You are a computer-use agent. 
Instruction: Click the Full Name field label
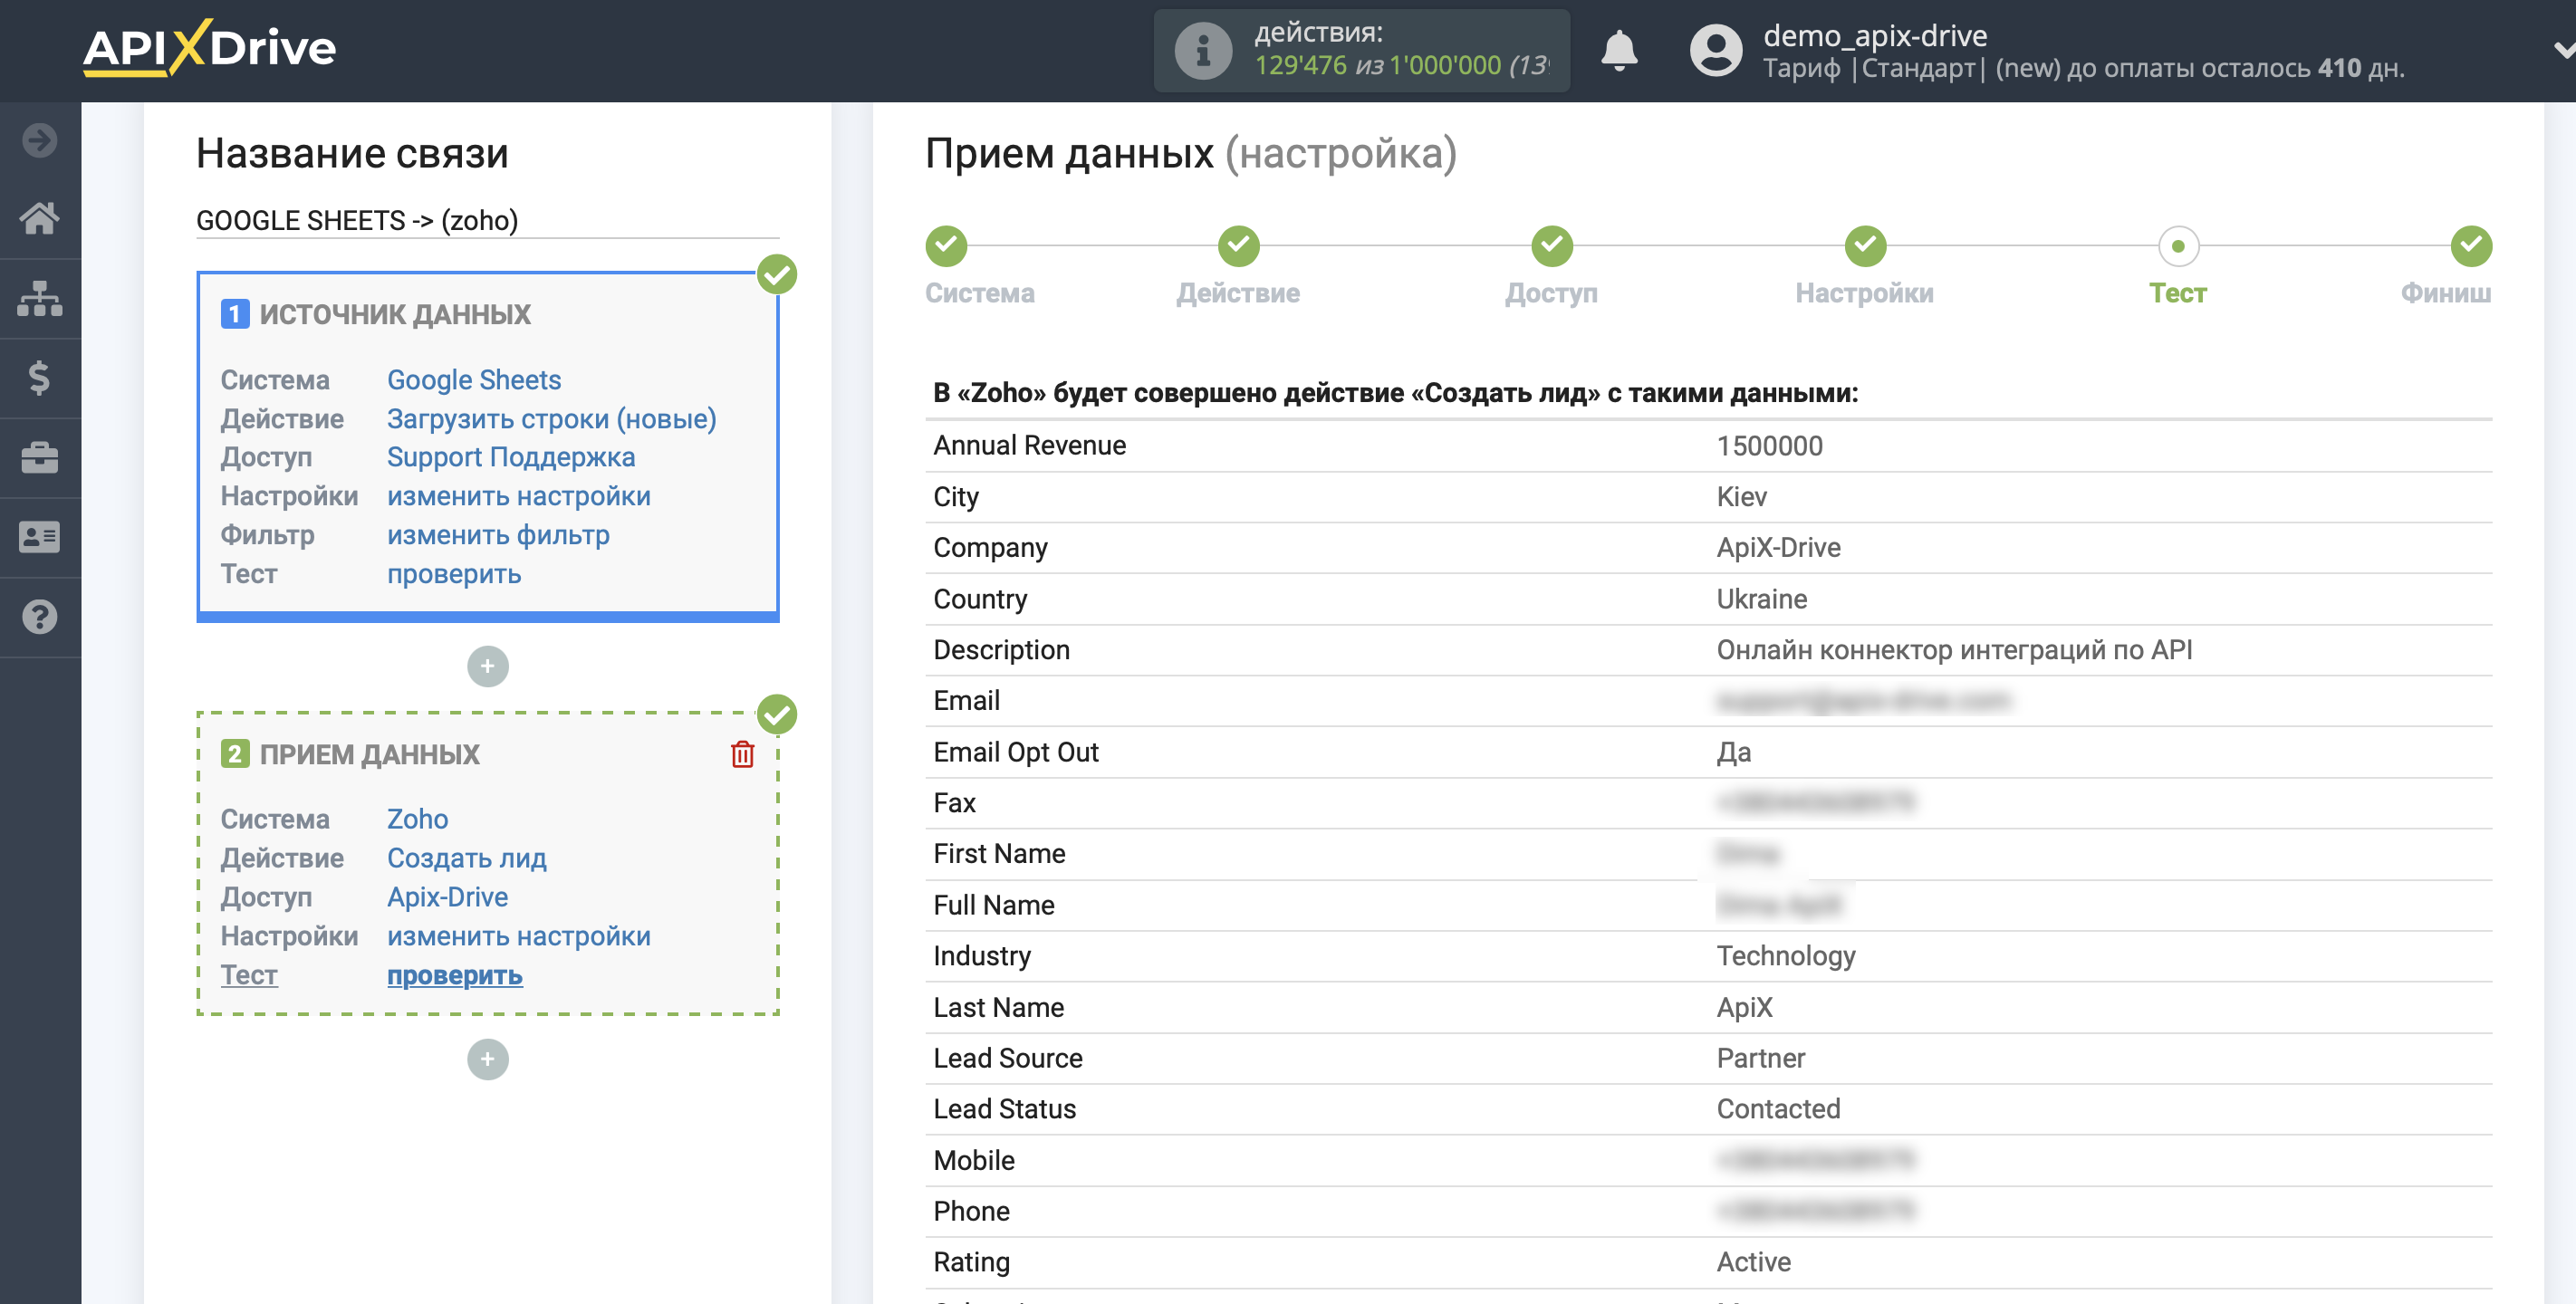coord(993,905)
